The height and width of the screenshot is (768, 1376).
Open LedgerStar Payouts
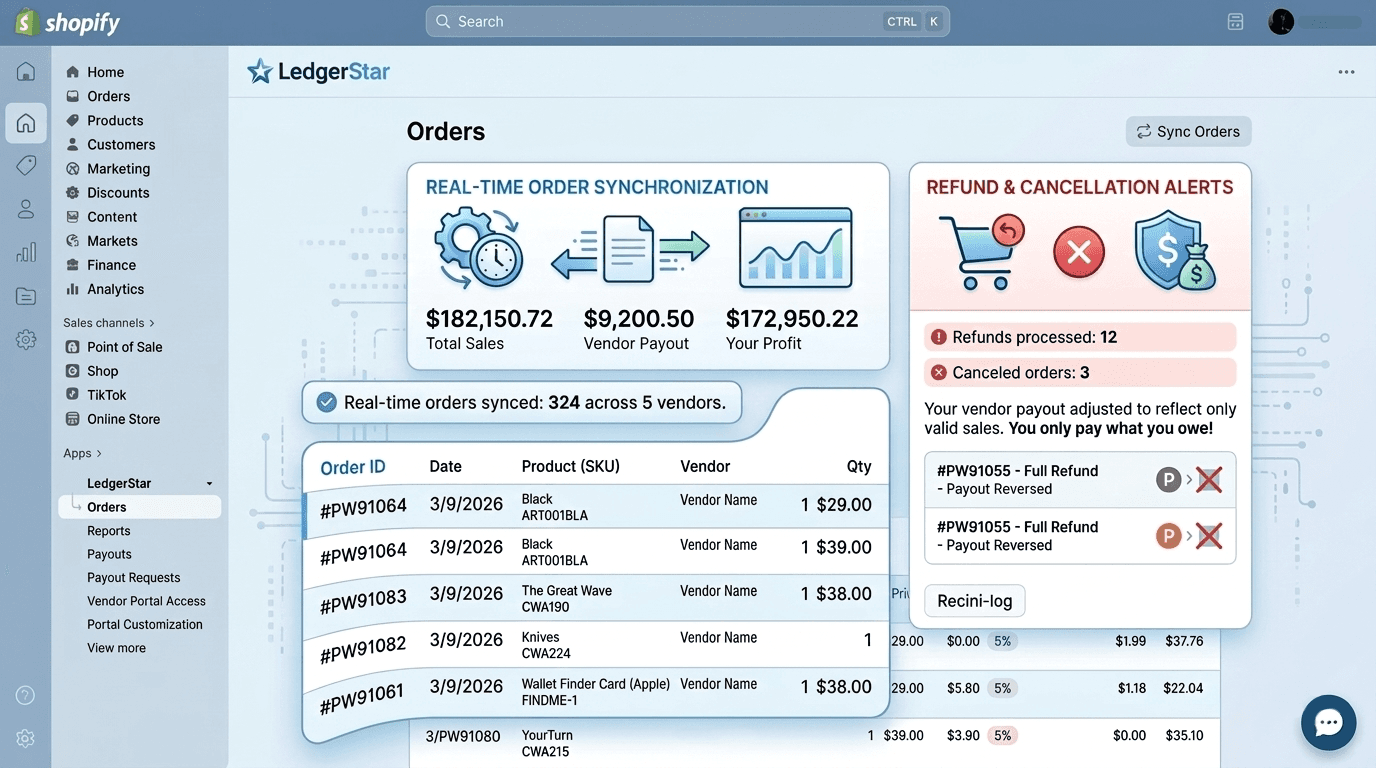pyautogui.click(x=109, y=554)
